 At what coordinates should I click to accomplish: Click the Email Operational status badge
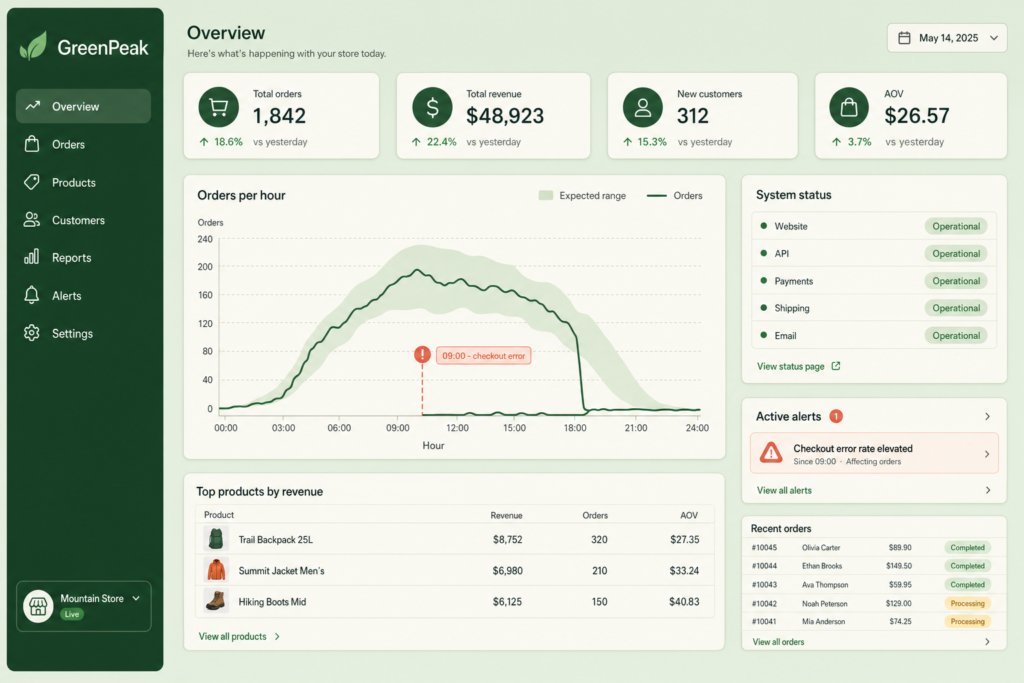click(x=956, y=335)
